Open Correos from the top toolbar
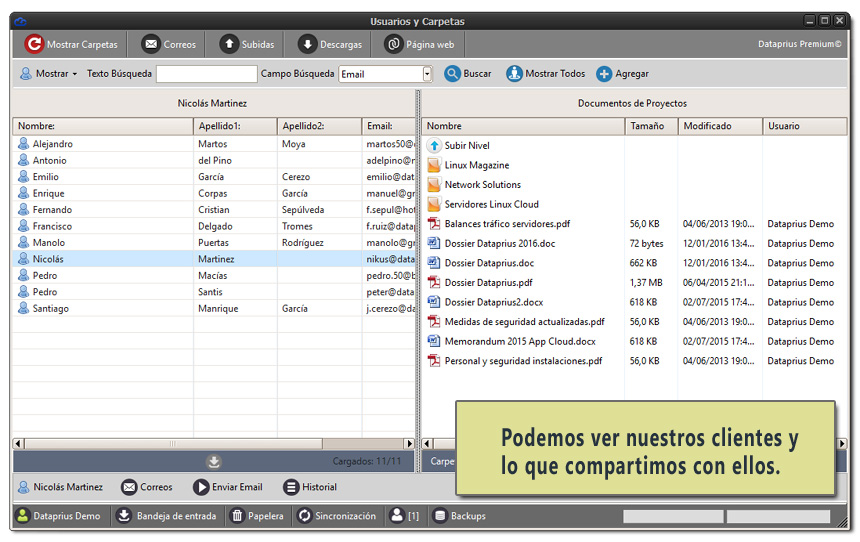The height and width of the screenshot is (542, 860). [169, 44]
